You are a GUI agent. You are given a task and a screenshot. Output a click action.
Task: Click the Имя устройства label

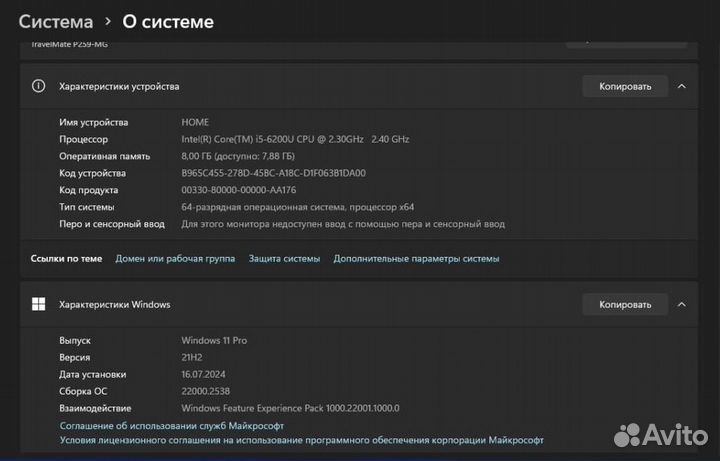pyautogui.click(x=93, y=123)
